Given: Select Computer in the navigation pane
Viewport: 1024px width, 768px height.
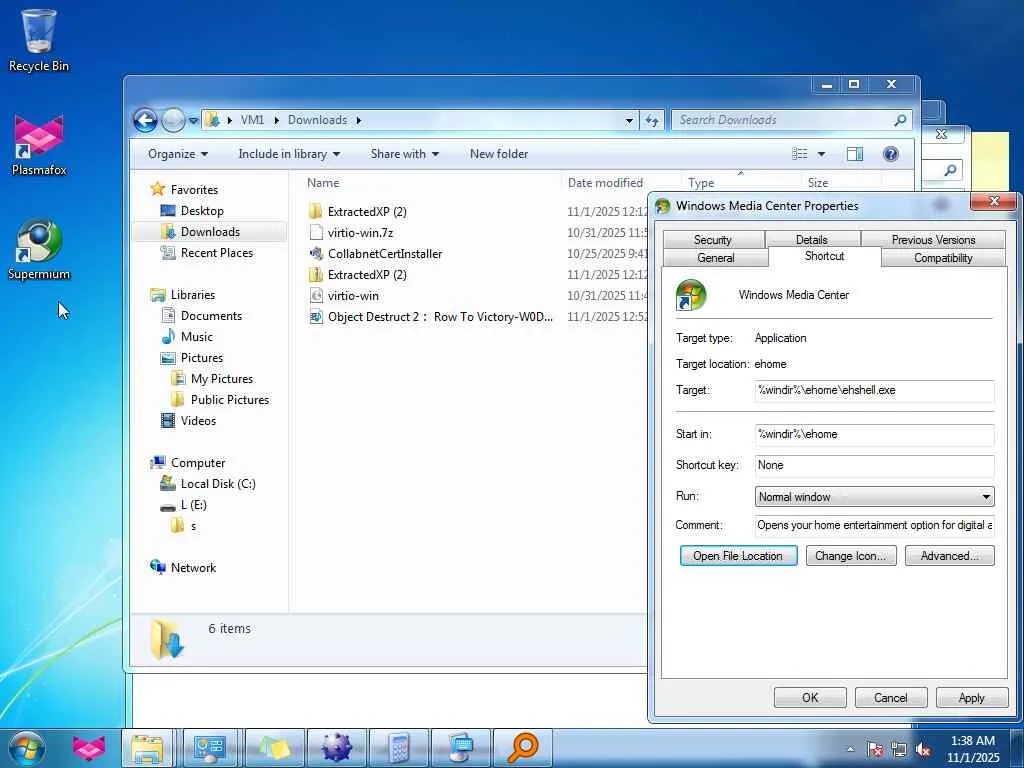Looking at the screenshot, I should pos(198,463).
